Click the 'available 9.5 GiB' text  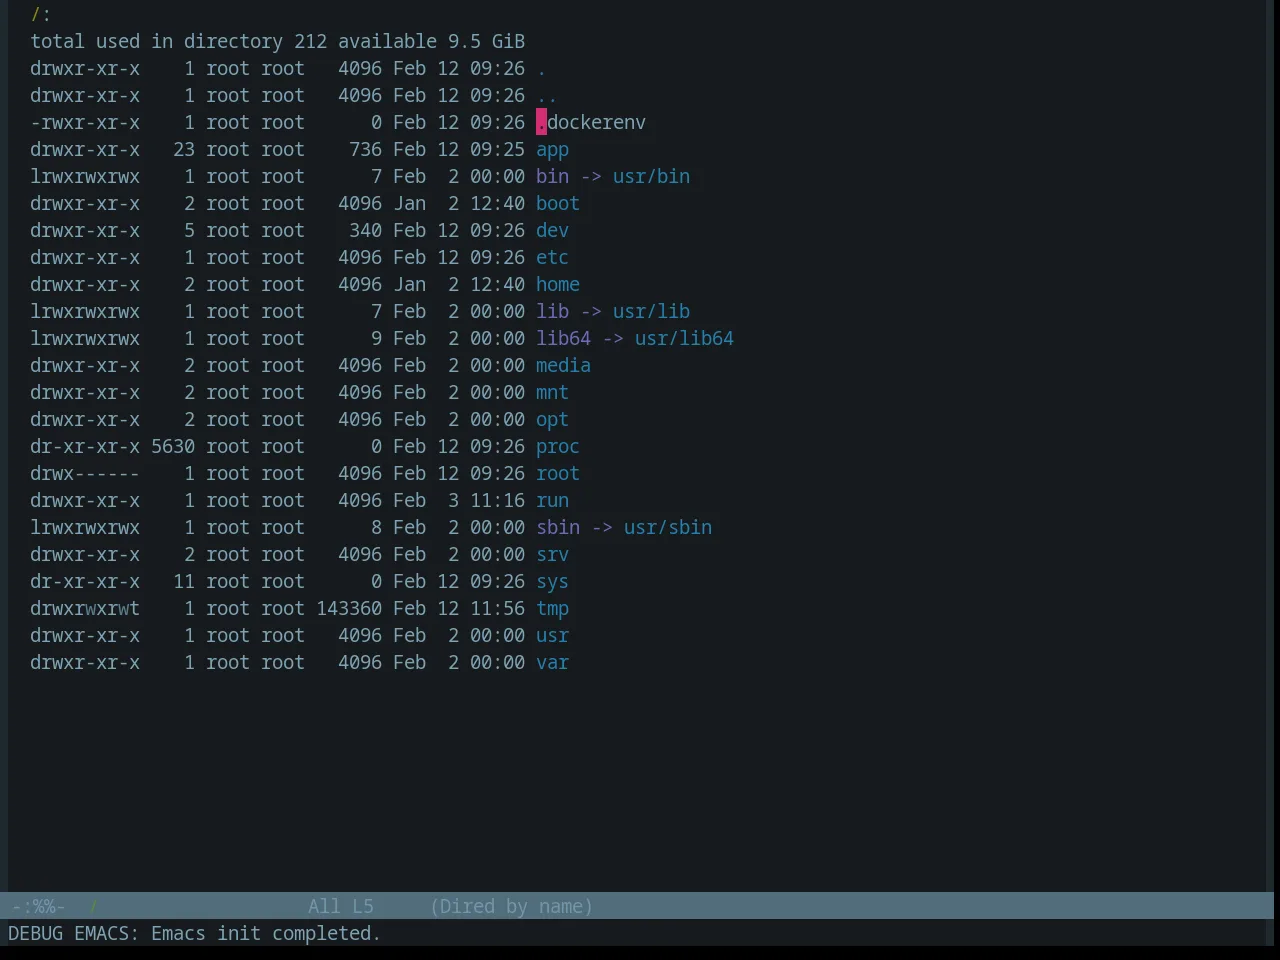(431, 42)
